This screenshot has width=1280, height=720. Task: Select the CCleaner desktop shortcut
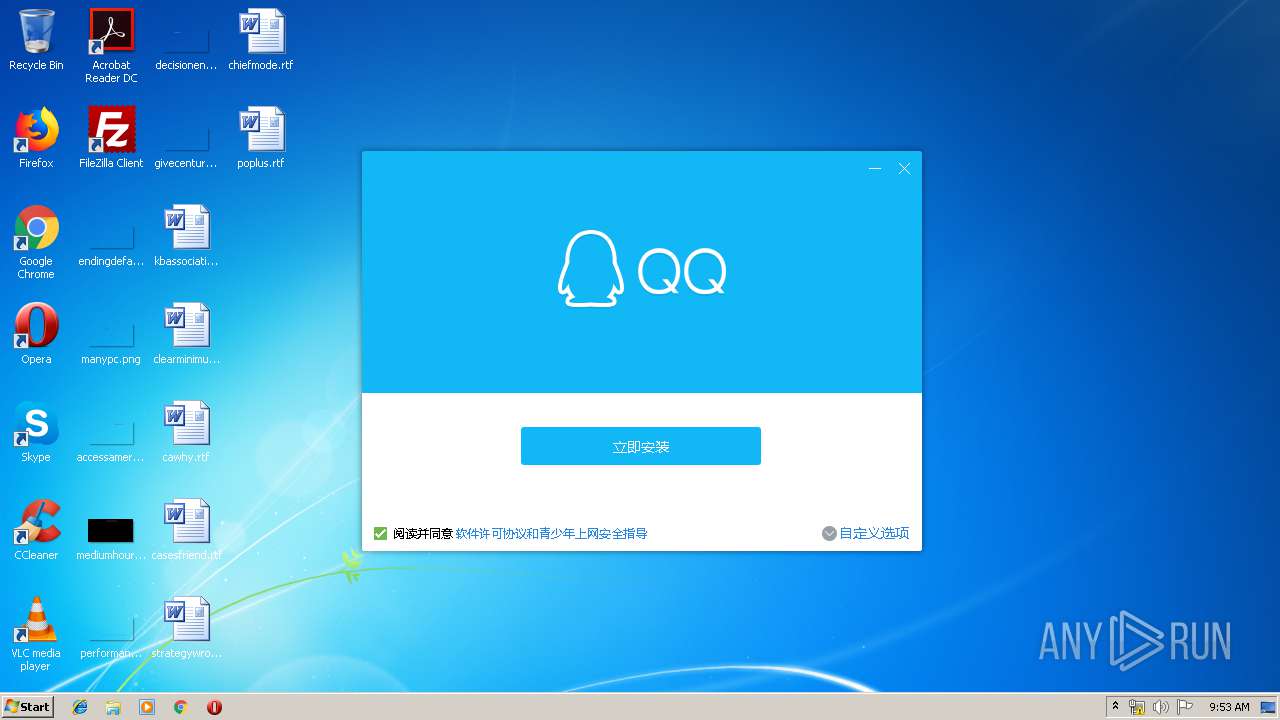(36, 530)
